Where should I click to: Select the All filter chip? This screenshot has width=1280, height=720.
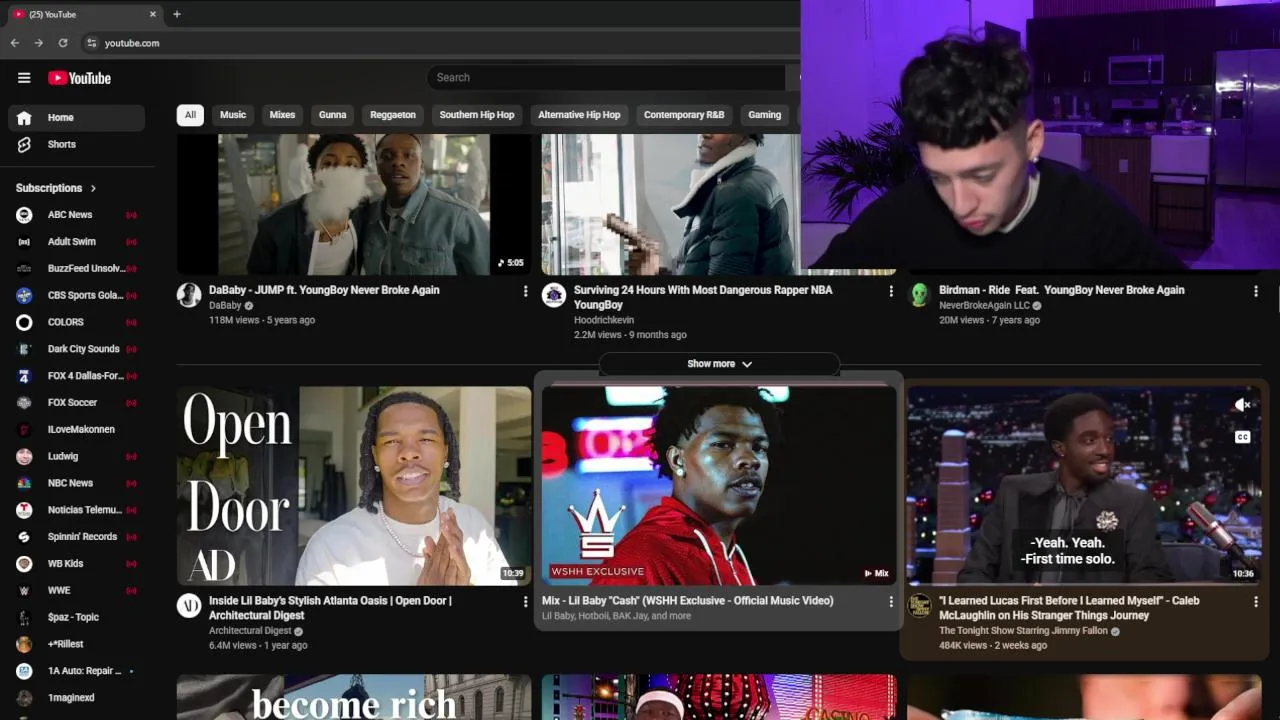pyautogui.click(x=190, y=115)
